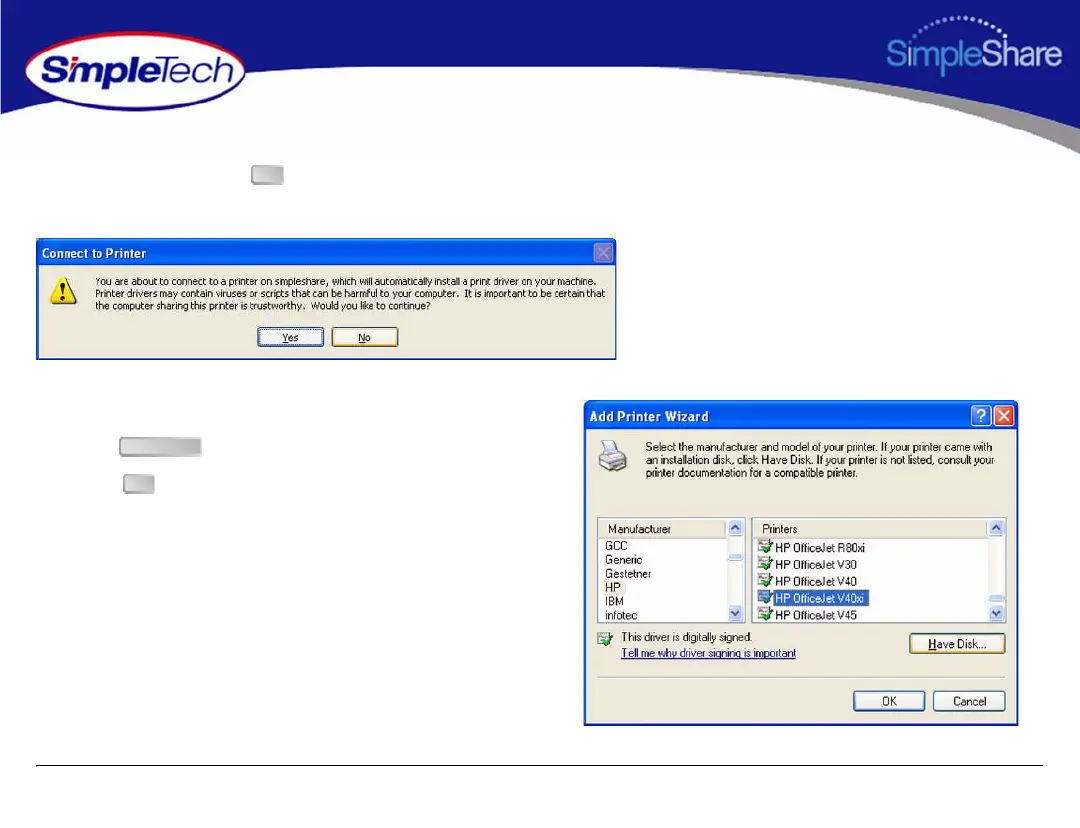
Task: Choose HP OfficeJet V40 printer
Action: point(816,581)
